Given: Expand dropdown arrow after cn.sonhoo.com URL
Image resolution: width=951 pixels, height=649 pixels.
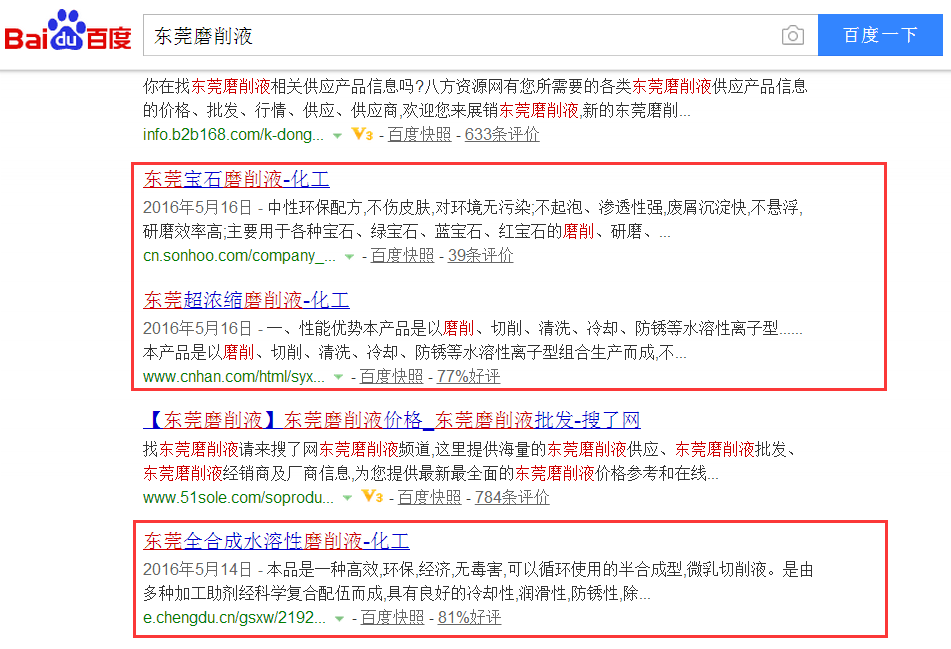Looking at the screenshot, I should [349, 257].
